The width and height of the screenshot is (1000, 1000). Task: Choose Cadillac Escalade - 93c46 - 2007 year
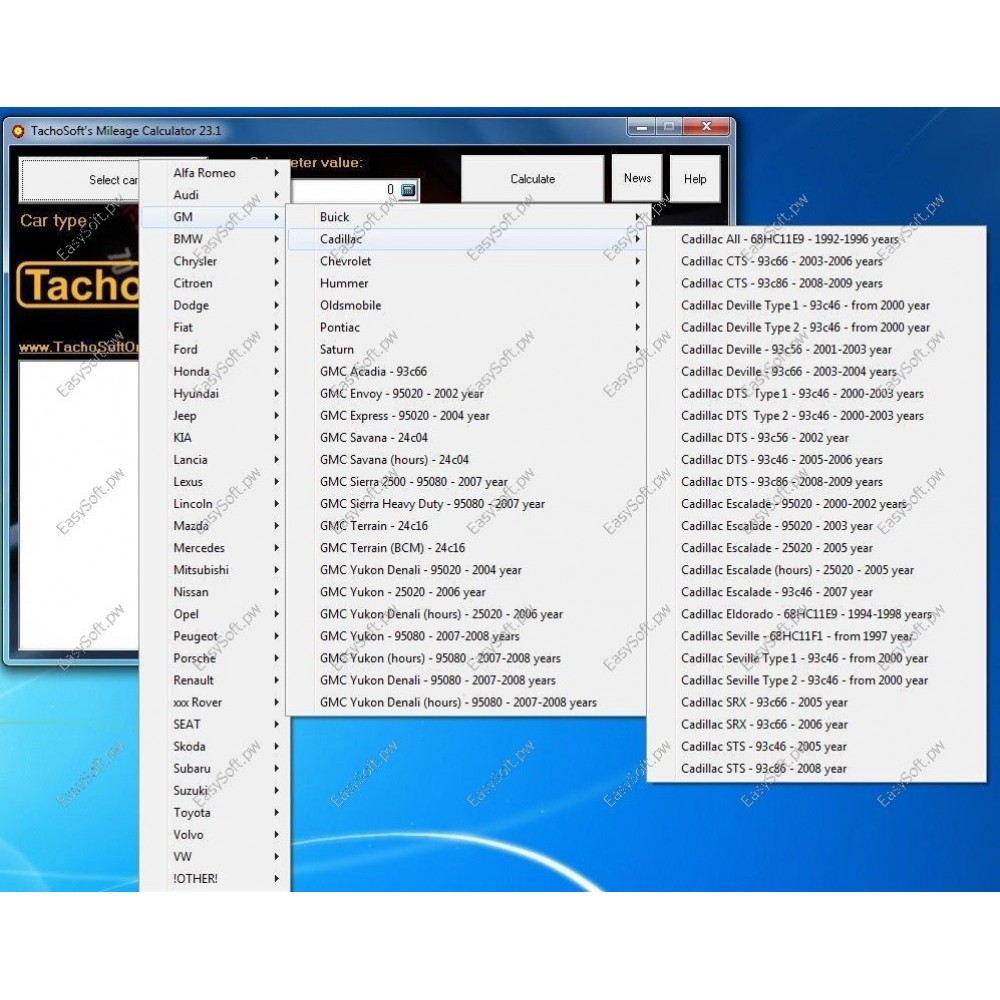816,592
